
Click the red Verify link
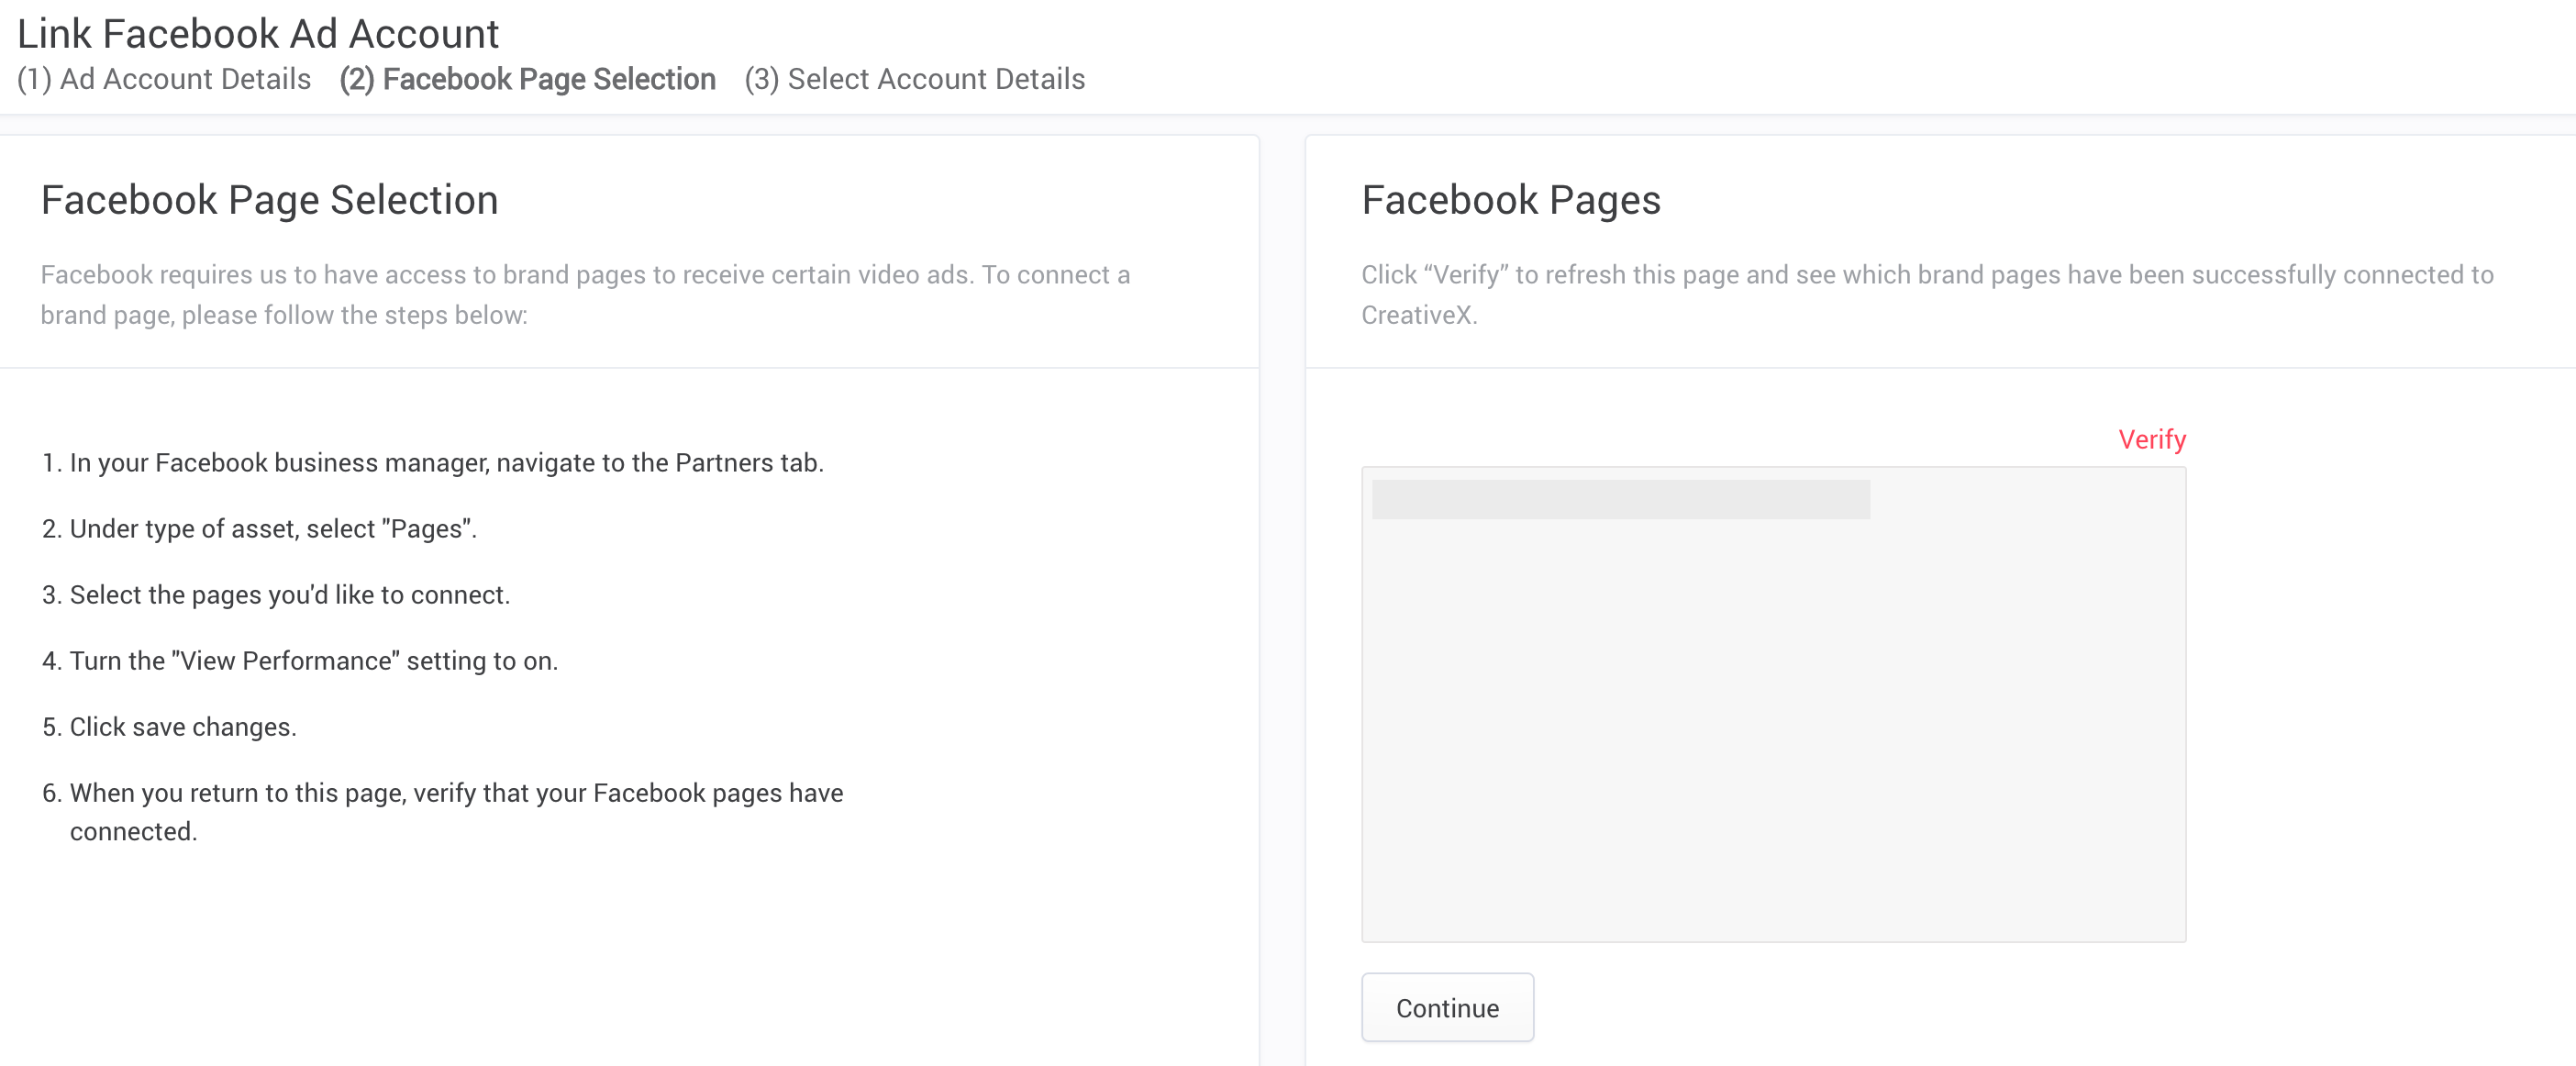point(2152,439)
